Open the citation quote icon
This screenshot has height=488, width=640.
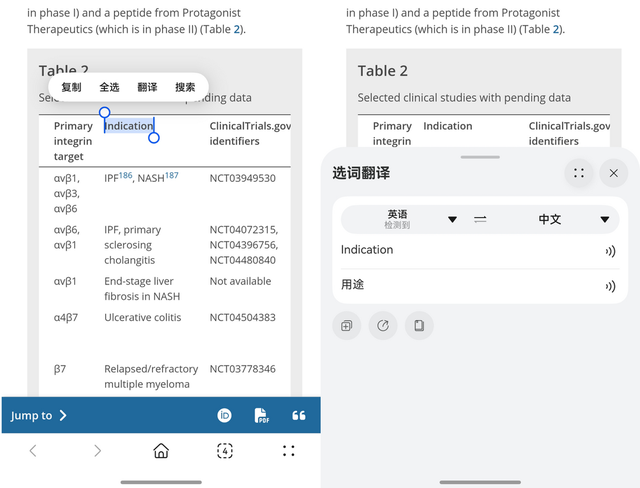tap(298, 415)
